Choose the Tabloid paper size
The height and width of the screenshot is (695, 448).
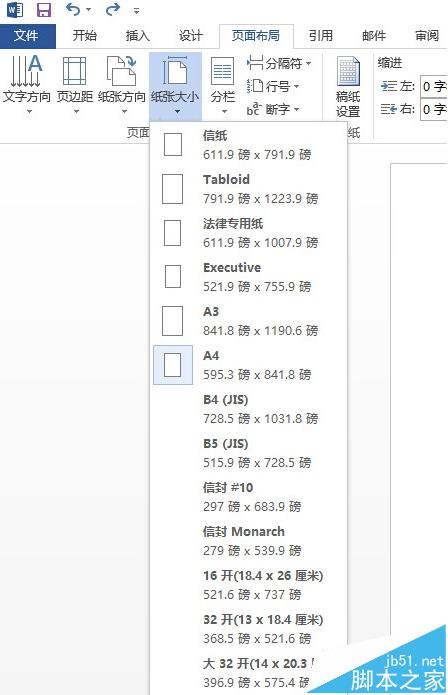[x=248, y=189]
